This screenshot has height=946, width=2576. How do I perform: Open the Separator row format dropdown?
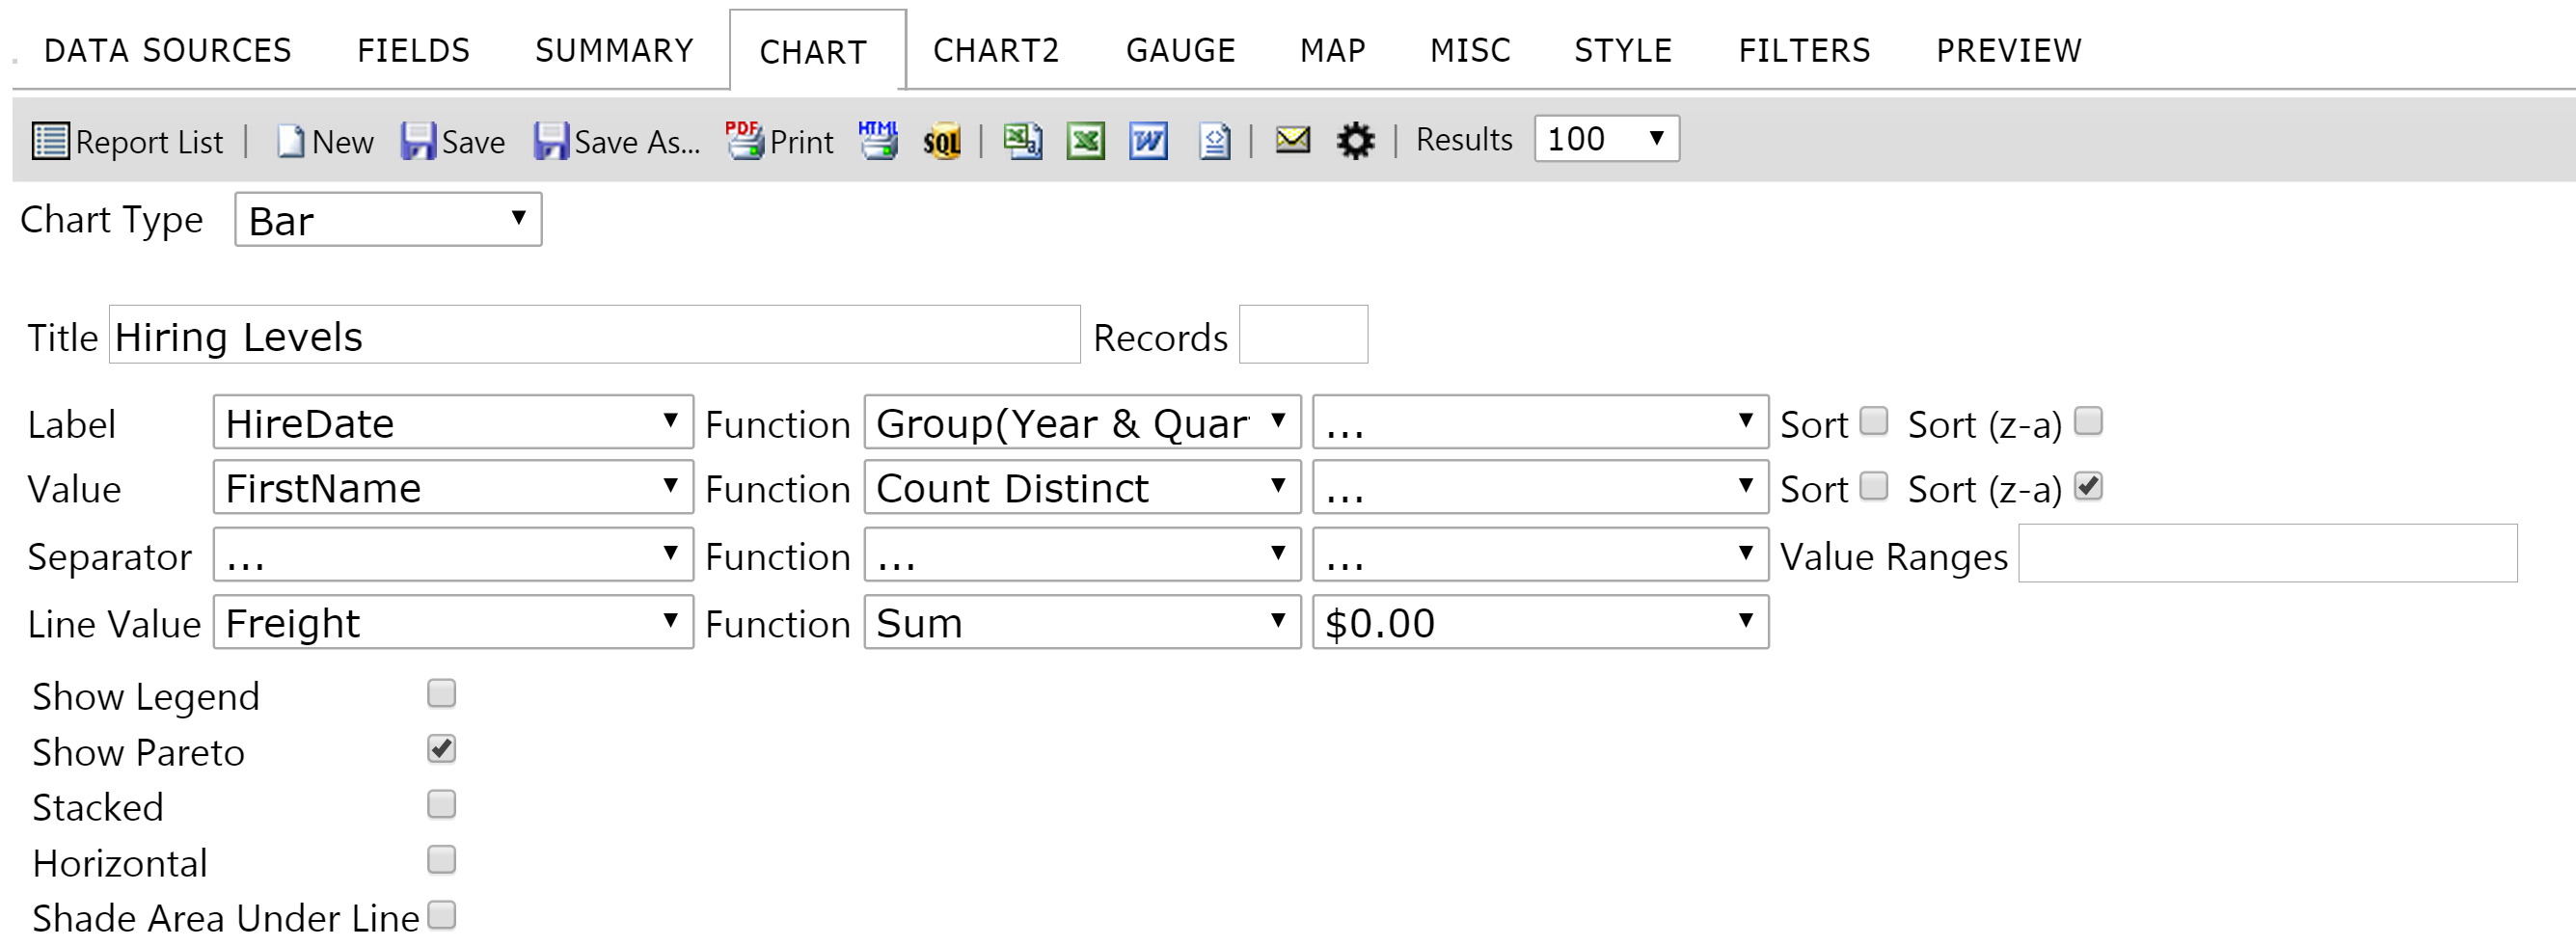[1540, 555]
